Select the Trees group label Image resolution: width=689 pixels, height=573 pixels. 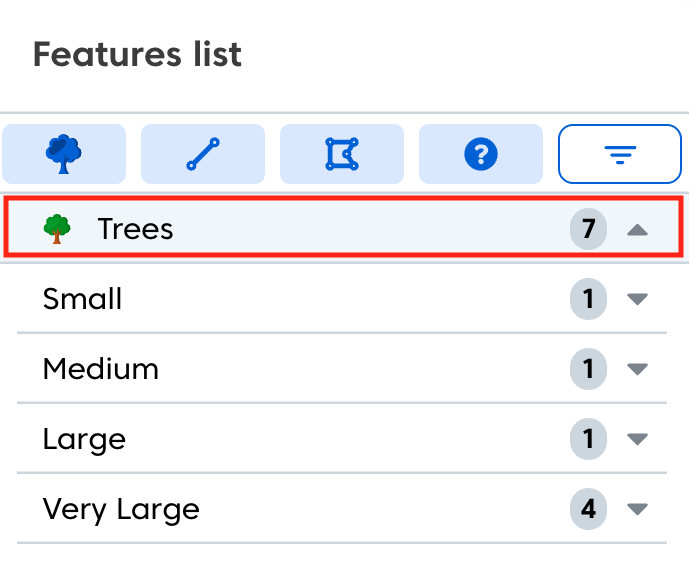135,229
